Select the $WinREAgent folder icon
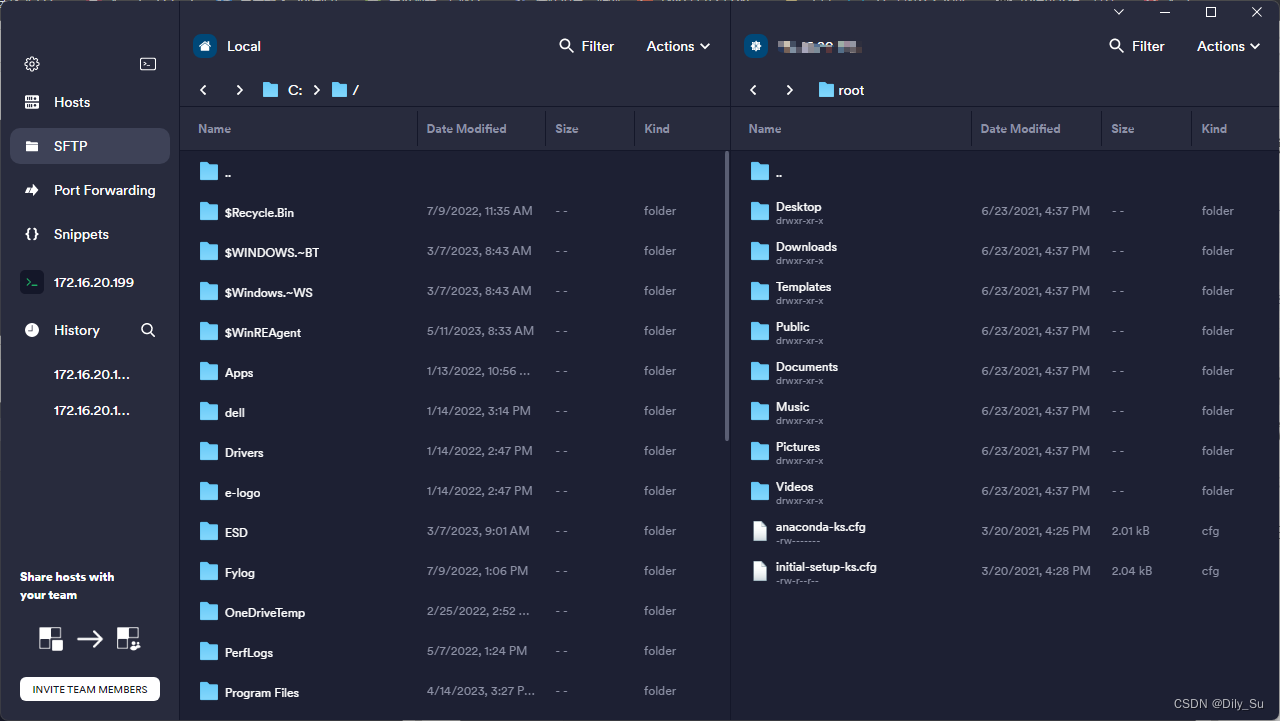The image size is (1280, 721). click(x=209, y=331)
